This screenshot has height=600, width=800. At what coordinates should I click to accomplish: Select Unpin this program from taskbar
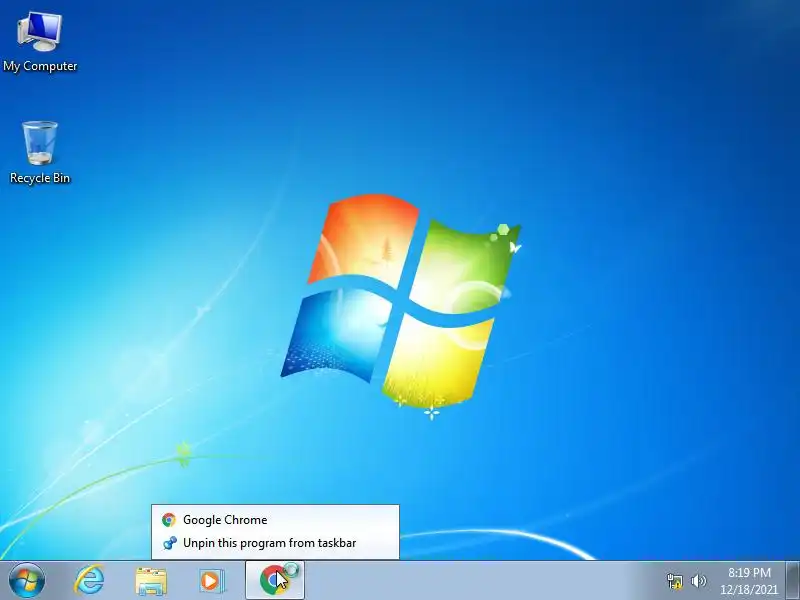pos(276,543)
